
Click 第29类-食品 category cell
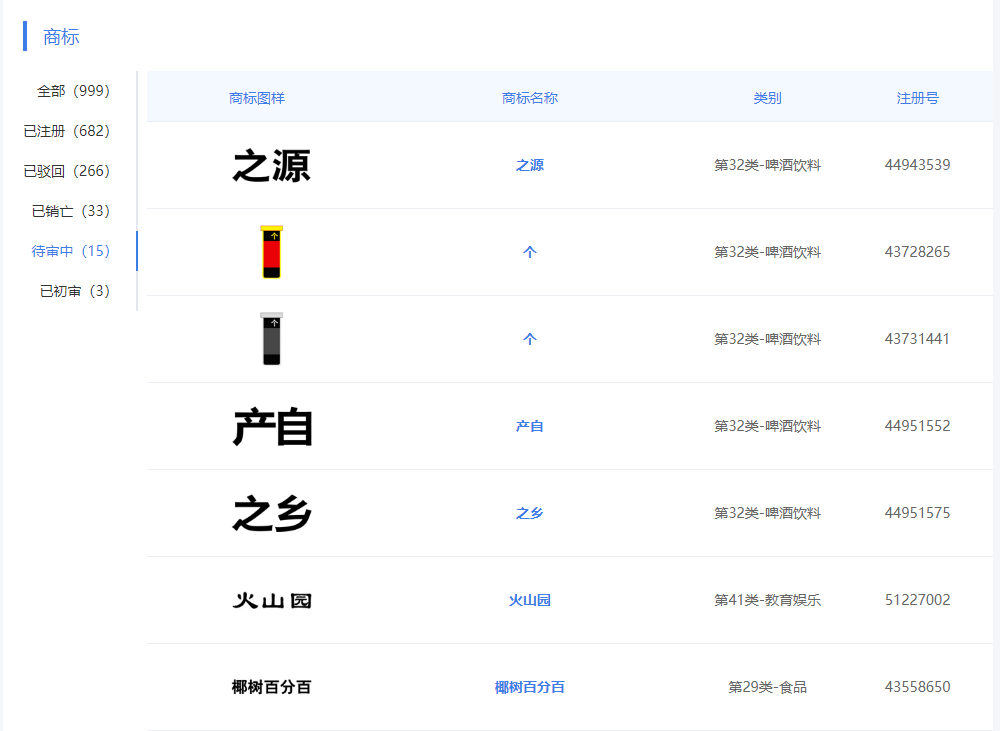[x=767, y=687]
